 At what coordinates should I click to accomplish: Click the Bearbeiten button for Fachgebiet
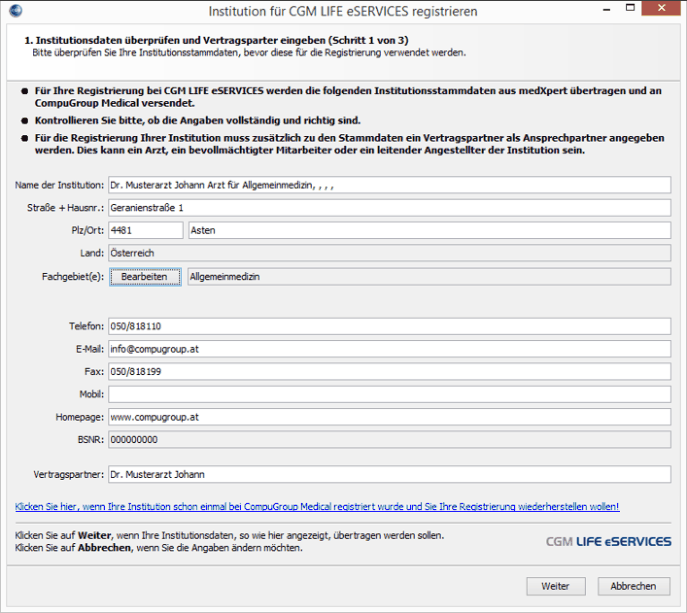[x=145, y=277]
